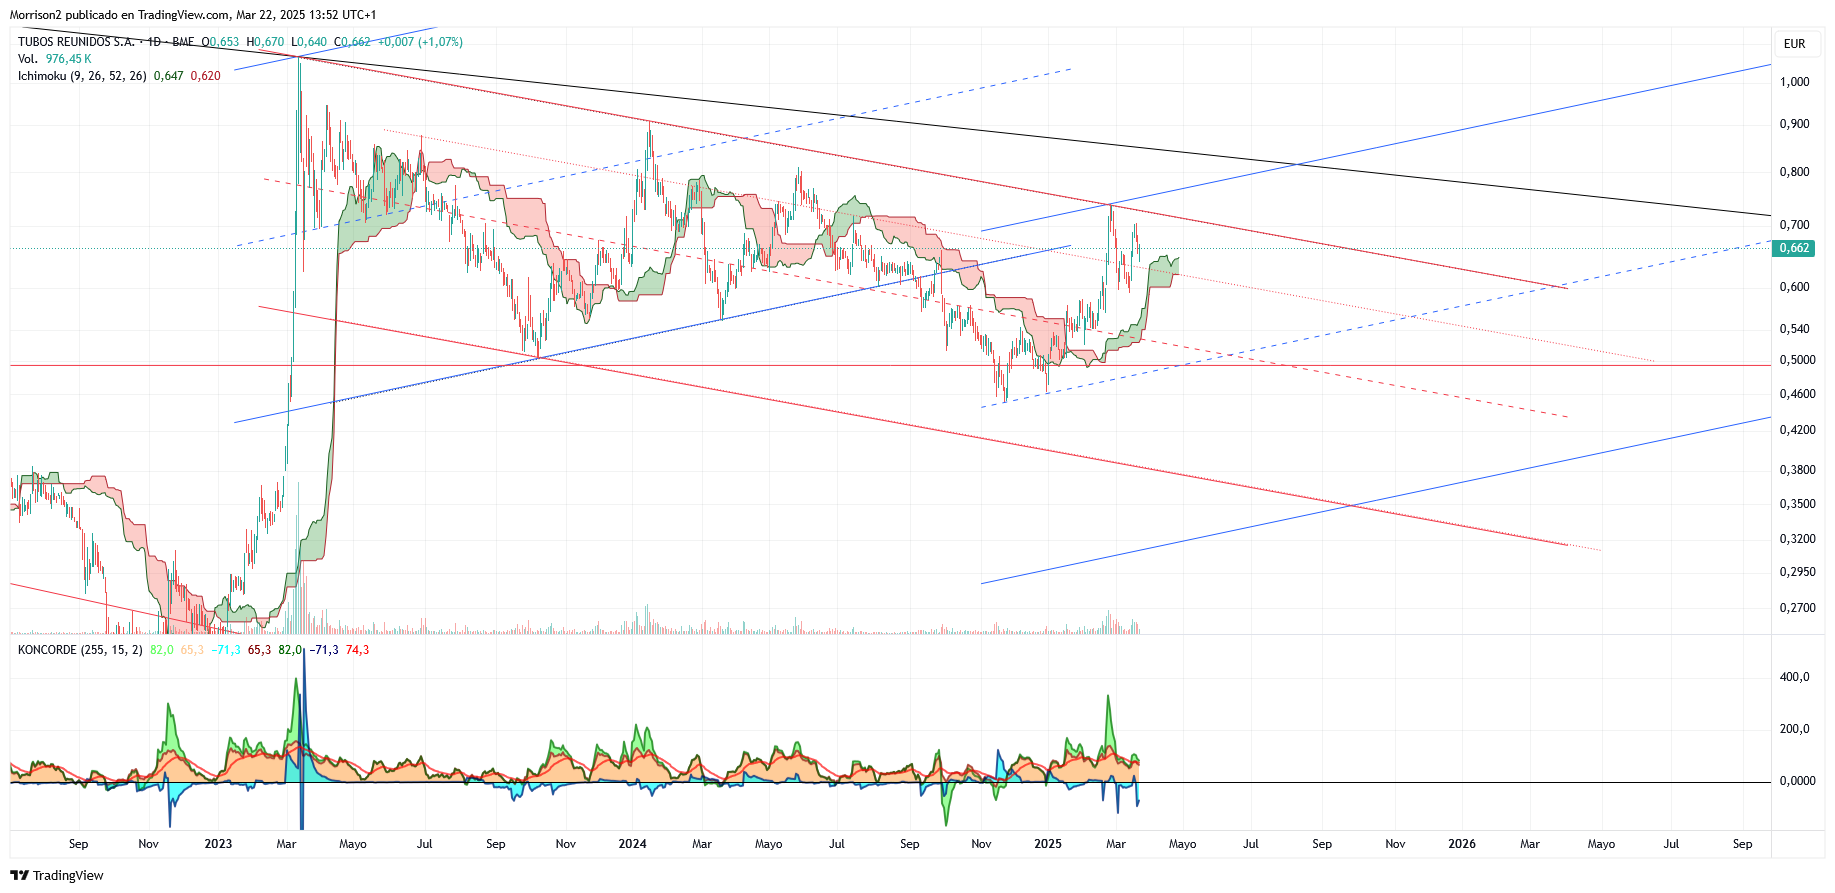
Task: Click the 0,0000 Koncorde zero level label
Action: click(1797, 781)
